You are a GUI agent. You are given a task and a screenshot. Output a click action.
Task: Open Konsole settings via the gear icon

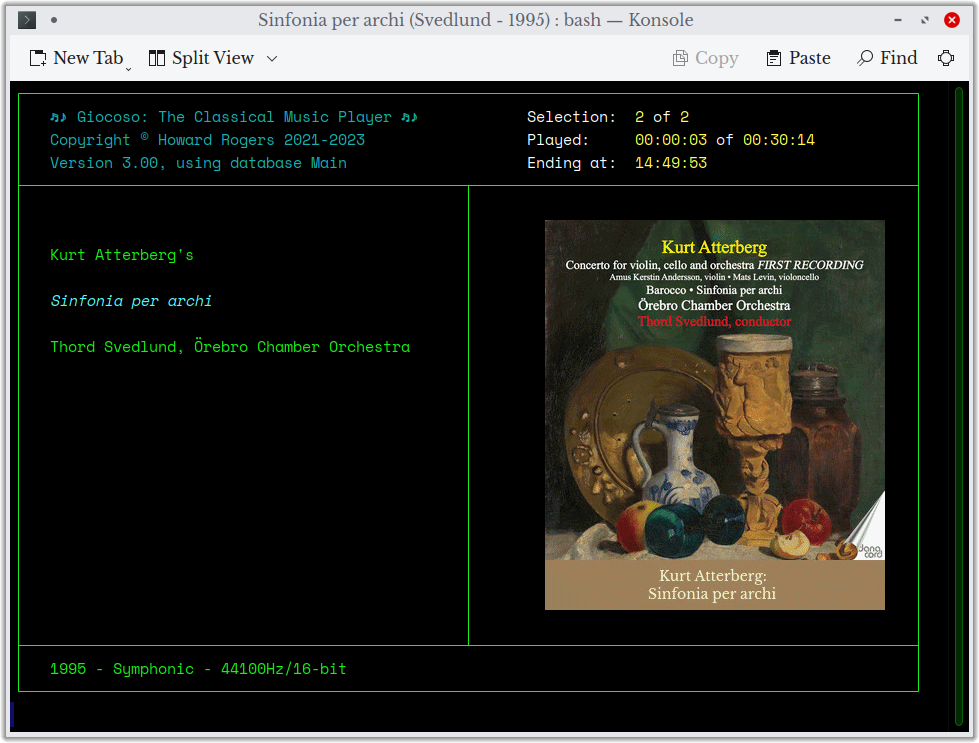click(946, 58)
